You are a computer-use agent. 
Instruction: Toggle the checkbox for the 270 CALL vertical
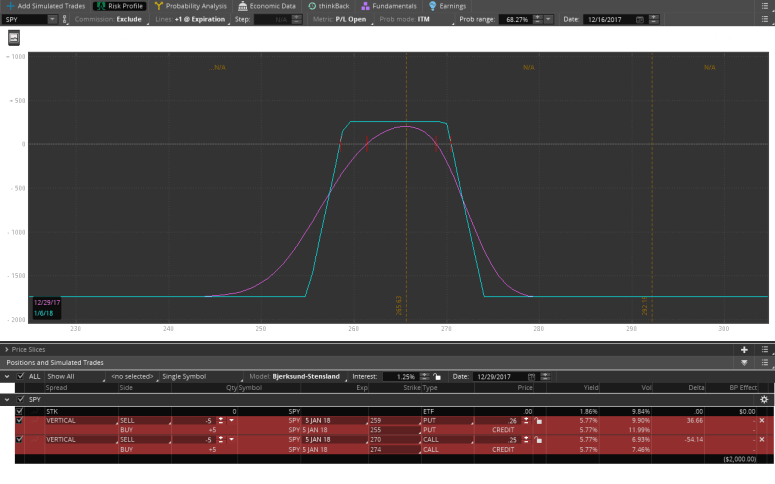point(19,439)
